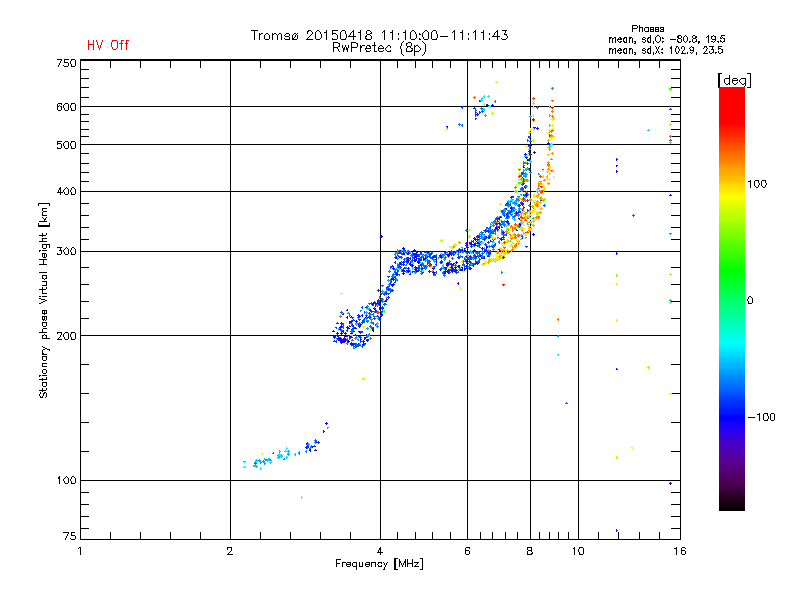Click the frequency tick label 16
The image size is (800, 600).
pyautogui.click(x=680, y=551)
